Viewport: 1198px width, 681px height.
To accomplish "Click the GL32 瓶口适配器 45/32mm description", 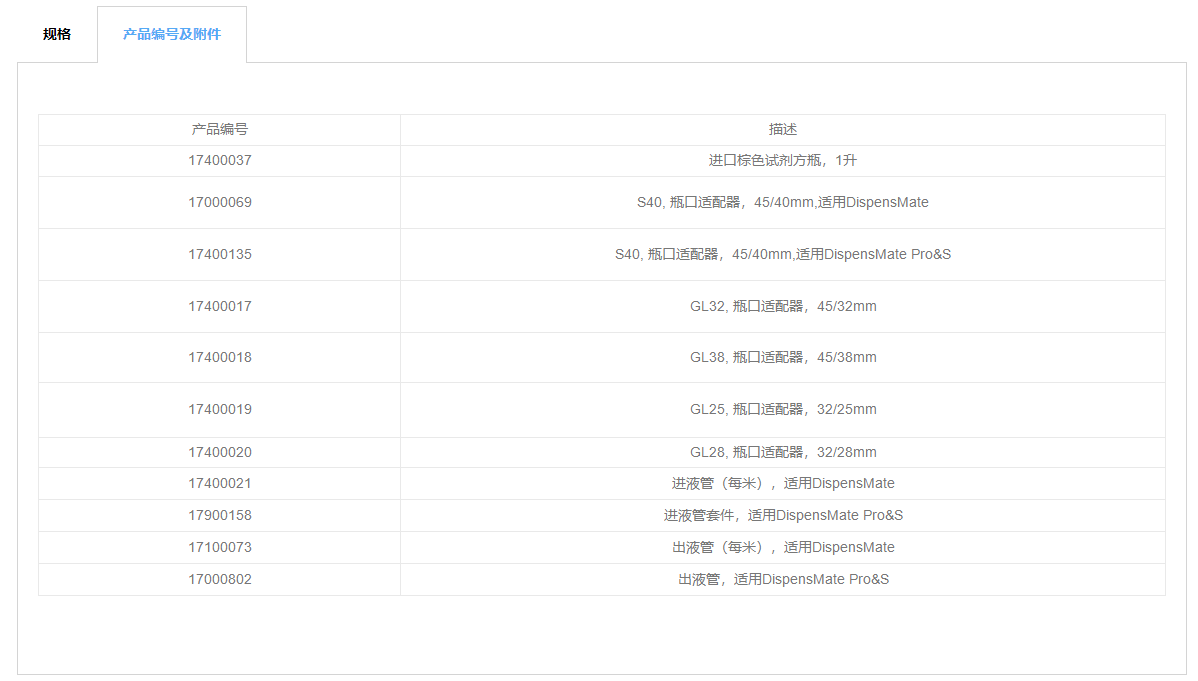I will [x=782, y=307].
